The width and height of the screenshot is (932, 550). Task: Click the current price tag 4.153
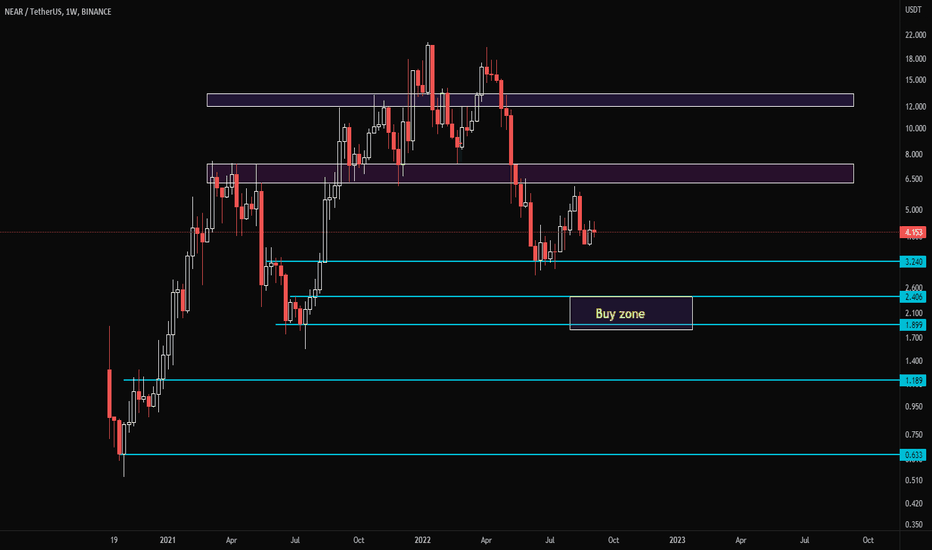[x=913, y=232]
